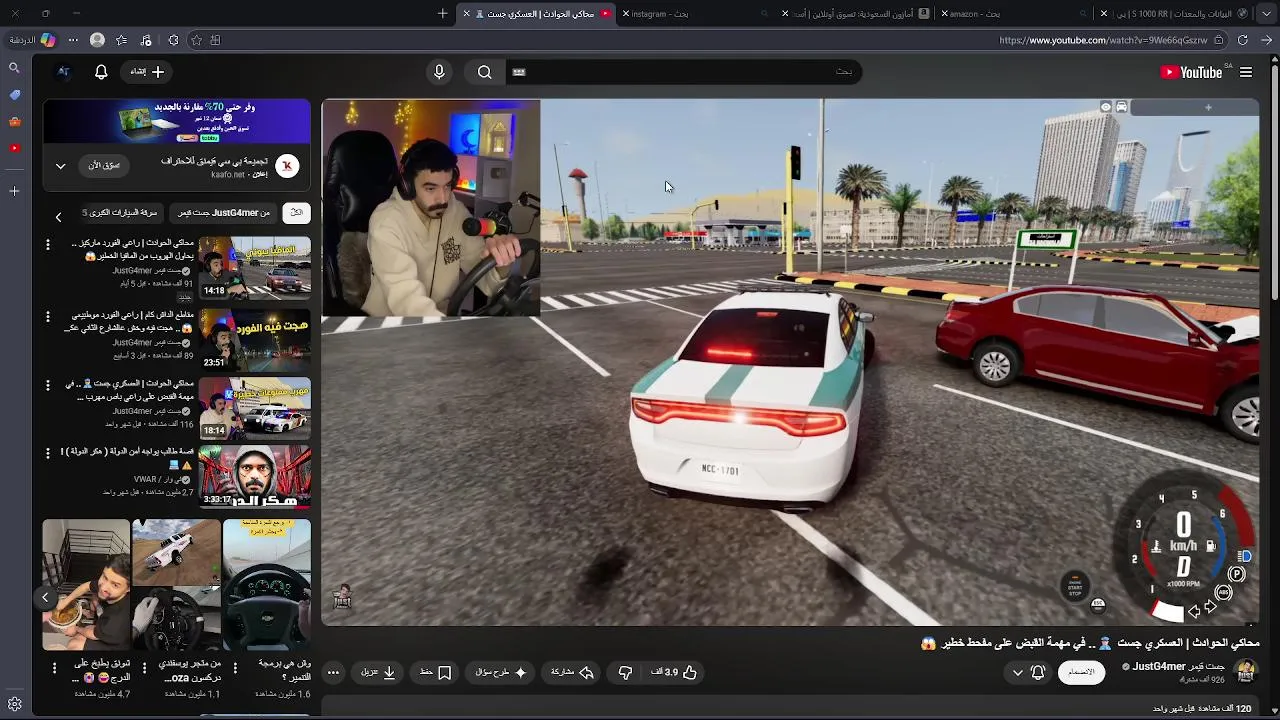The width and height of the screenshot is (1280, 720).
Task: Select the الكل filter chip
Action: pos(296,213)
